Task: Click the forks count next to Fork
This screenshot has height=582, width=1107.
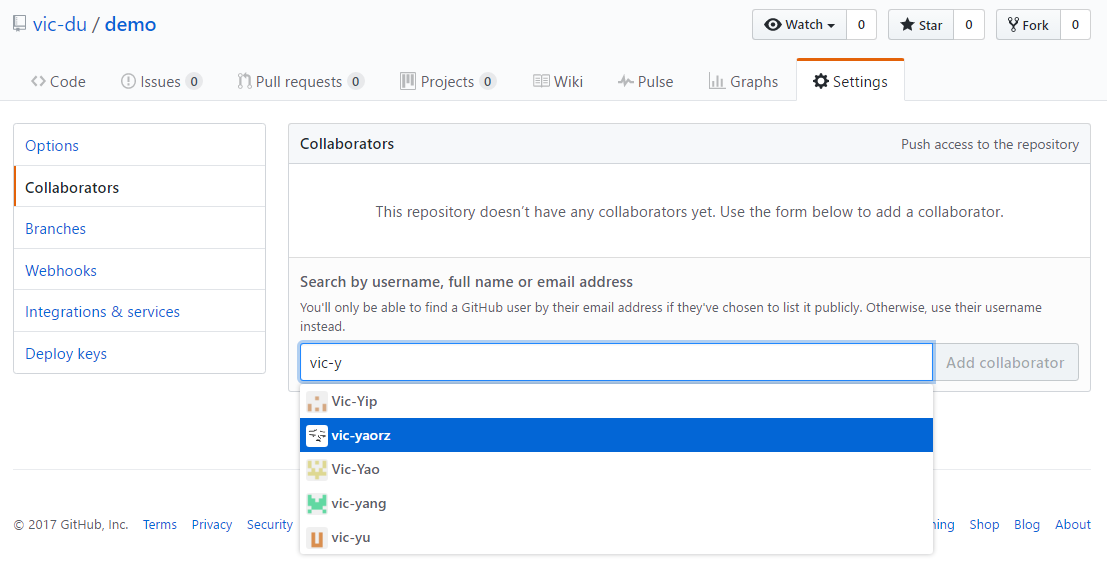Action: click(x=1075, y=25)
